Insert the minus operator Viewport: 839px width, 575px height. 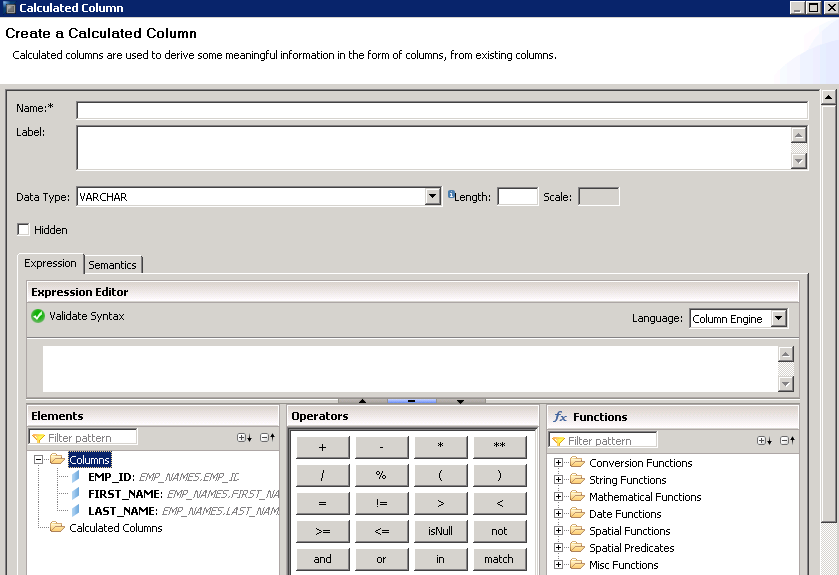point(381,447)
